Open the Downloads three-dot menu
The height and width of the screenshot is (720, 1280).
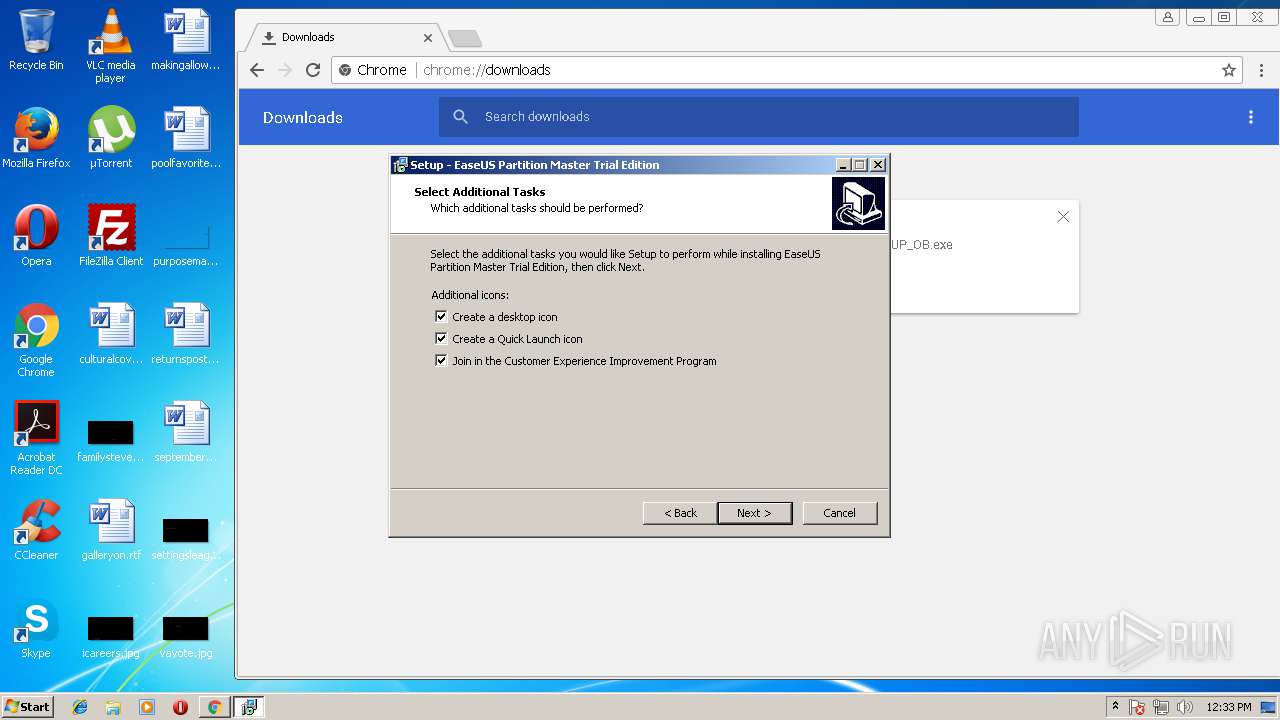tap(1250, 117)
